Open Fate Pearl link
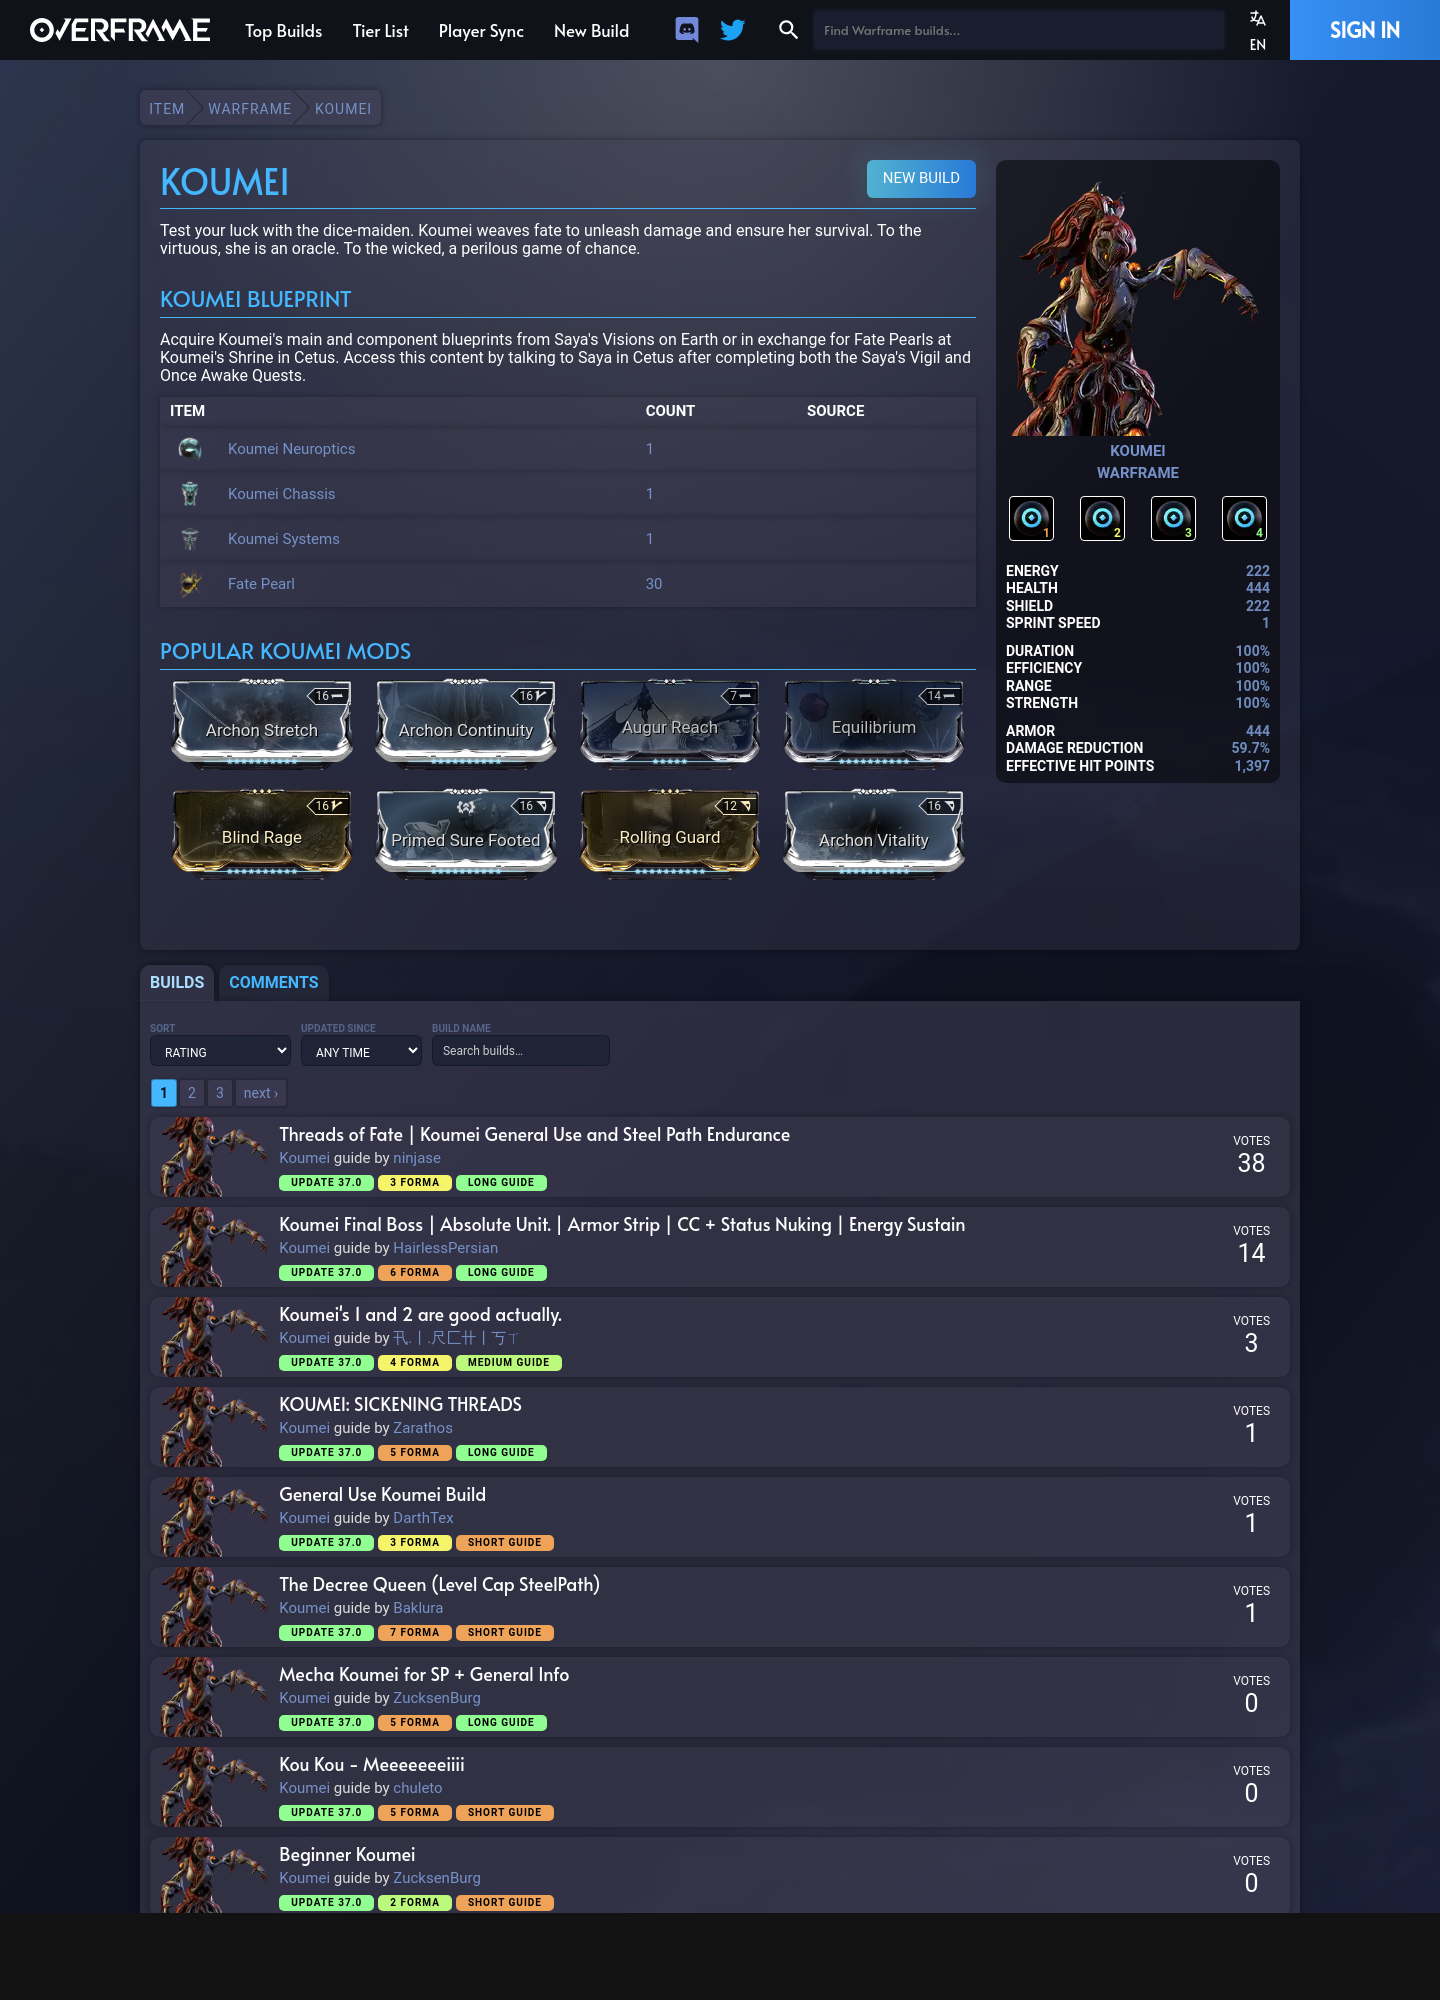The width and height of the screenshot is (1440, 2000). (x=261, y=584)
